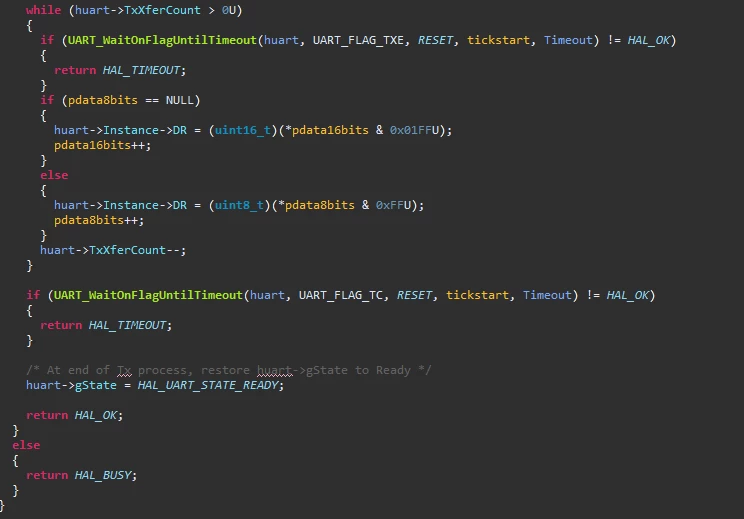Click the comment about restoring gState to Ready
Screen dimensions: 744x519
229,370
